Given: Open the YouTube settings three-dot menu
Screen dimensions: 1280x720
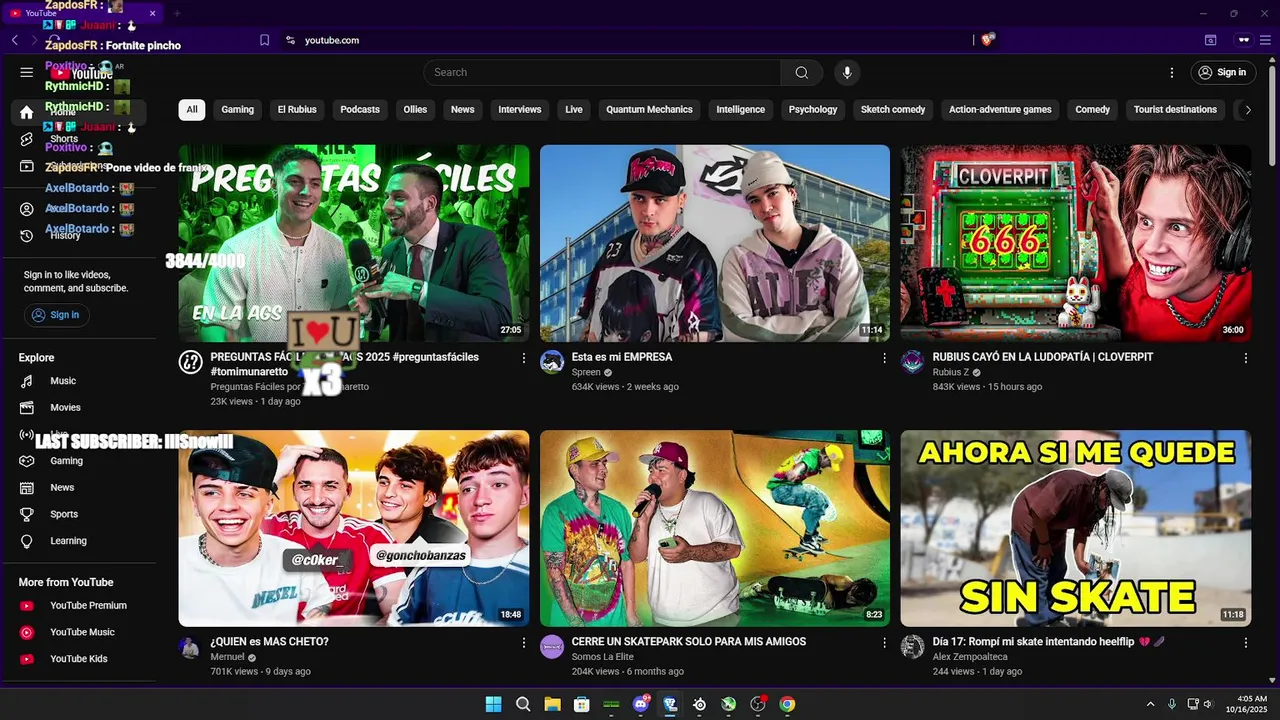Looking at the screenshot, I should pyautogui.click(x=1172, y=72).
